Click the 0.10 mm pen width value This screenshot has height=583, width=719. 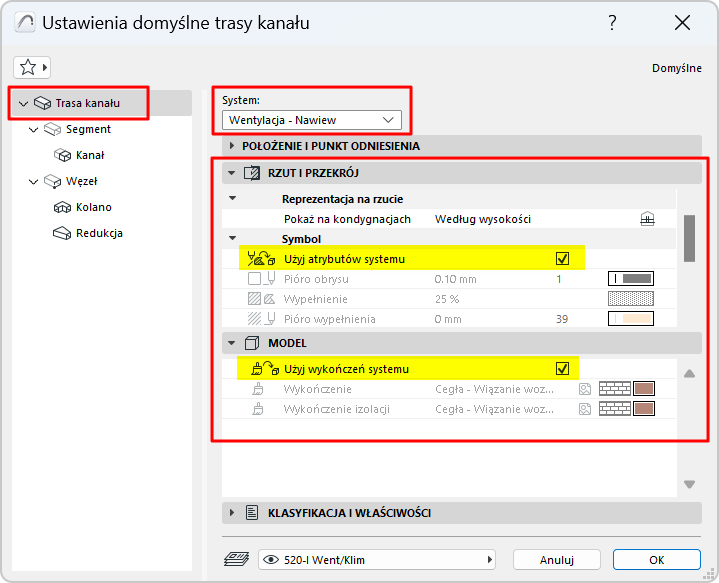pyautogui.click(x=455, y=279)
